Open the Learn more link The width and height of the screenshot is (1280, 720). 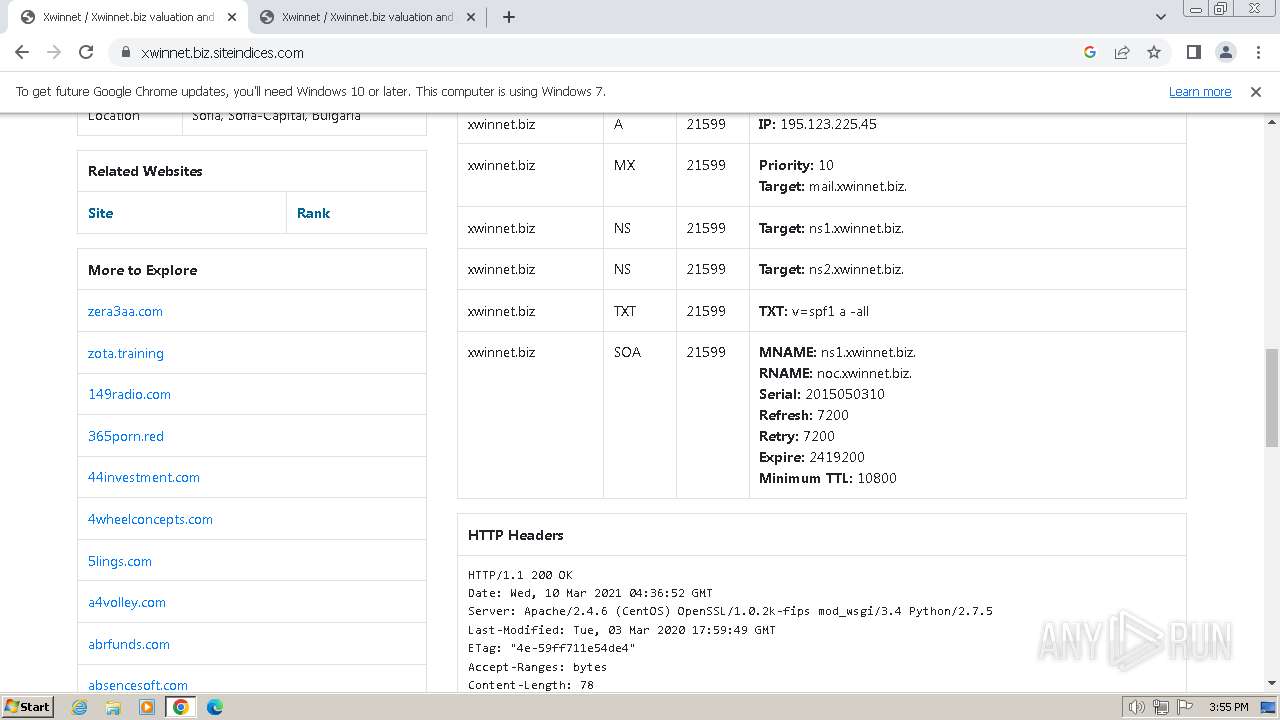coord(1200,91)
